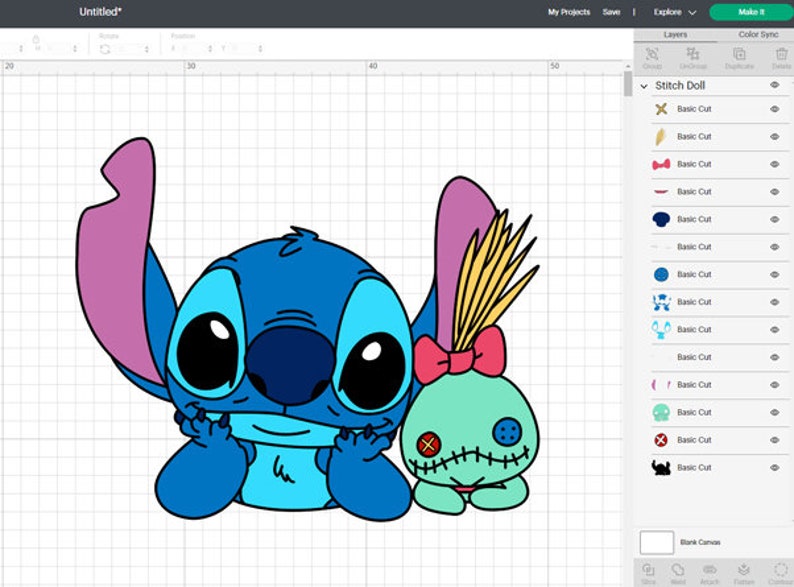Click the Blank Canvas white swatch

657,542
